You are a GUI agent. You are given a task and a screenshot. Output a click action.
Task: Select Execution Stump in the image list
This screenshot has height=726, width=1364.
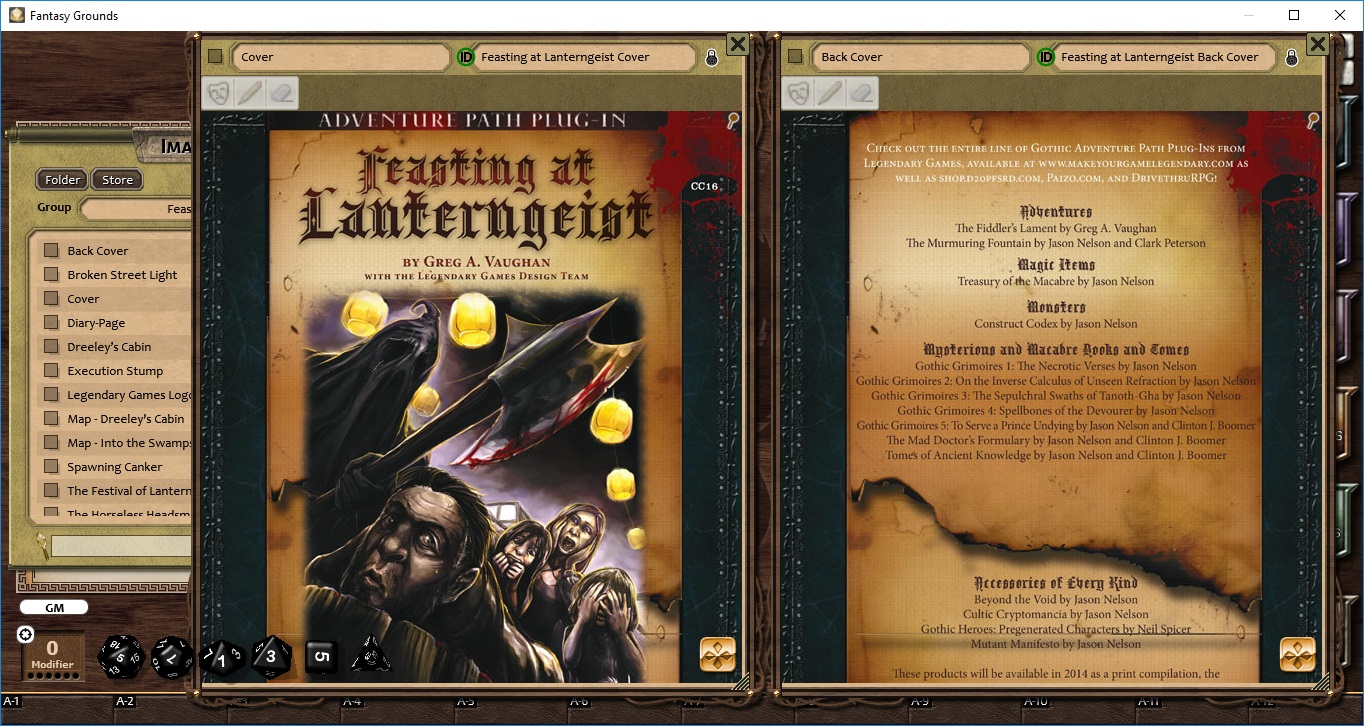point(118,370)
